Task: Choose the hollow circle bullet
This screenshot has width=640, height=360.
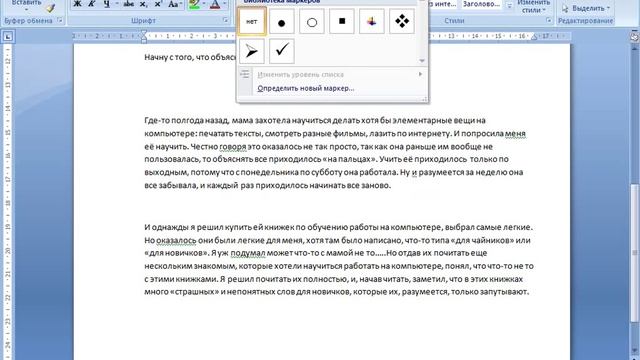Action: 312,21
